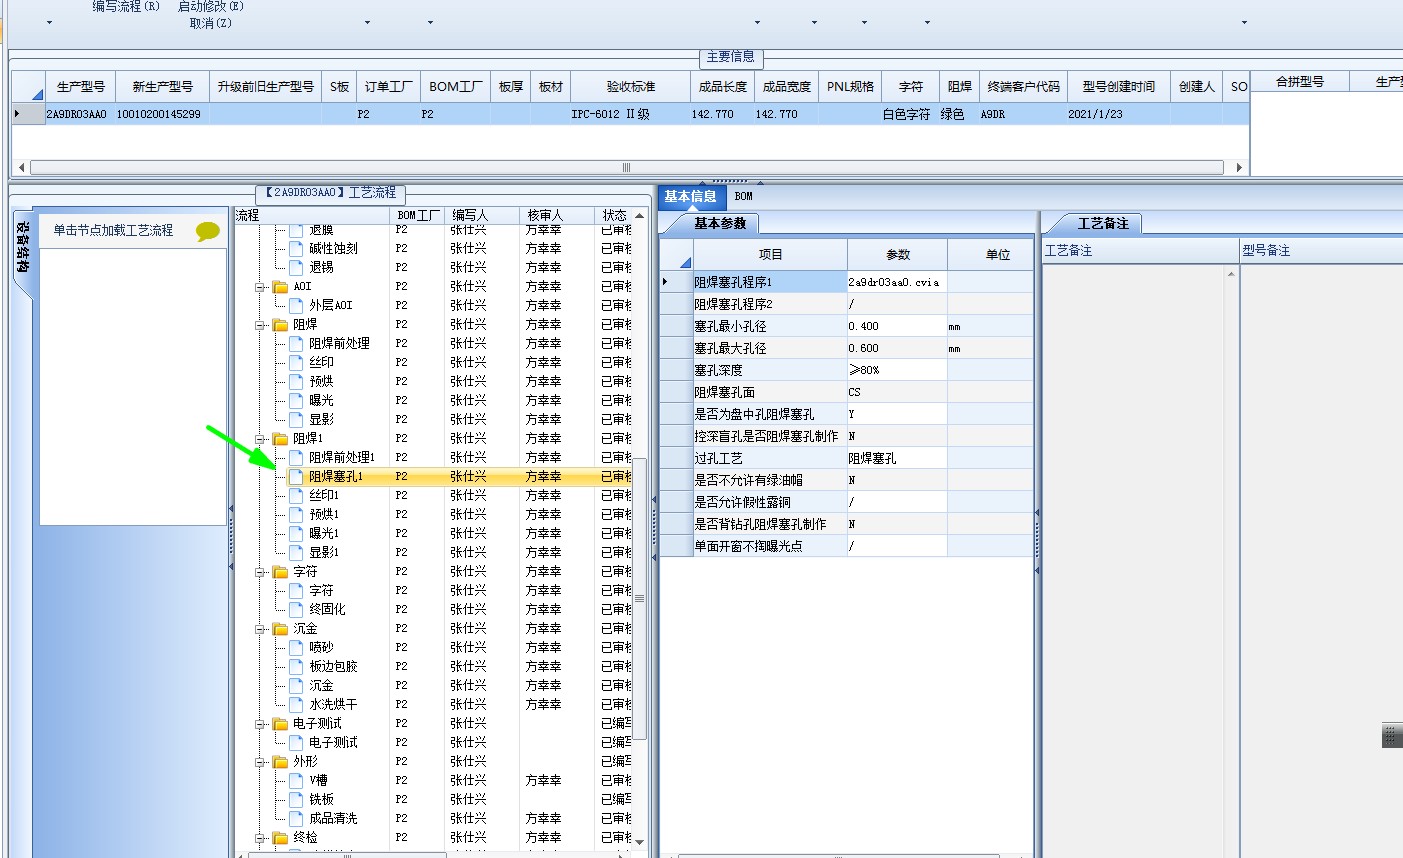Click the process tree scroll-down arrow
Screen dimensions: 1403x858
click(x=639, y=843)
